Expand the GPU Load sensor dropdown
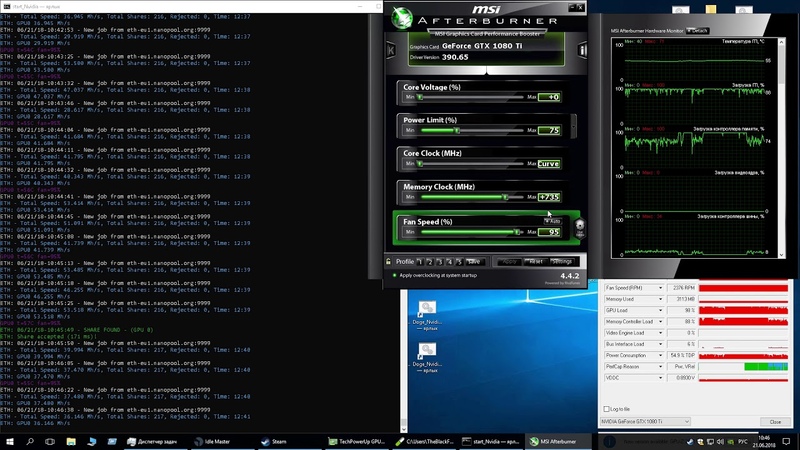800x450 pixels. (x=660, y=310)
